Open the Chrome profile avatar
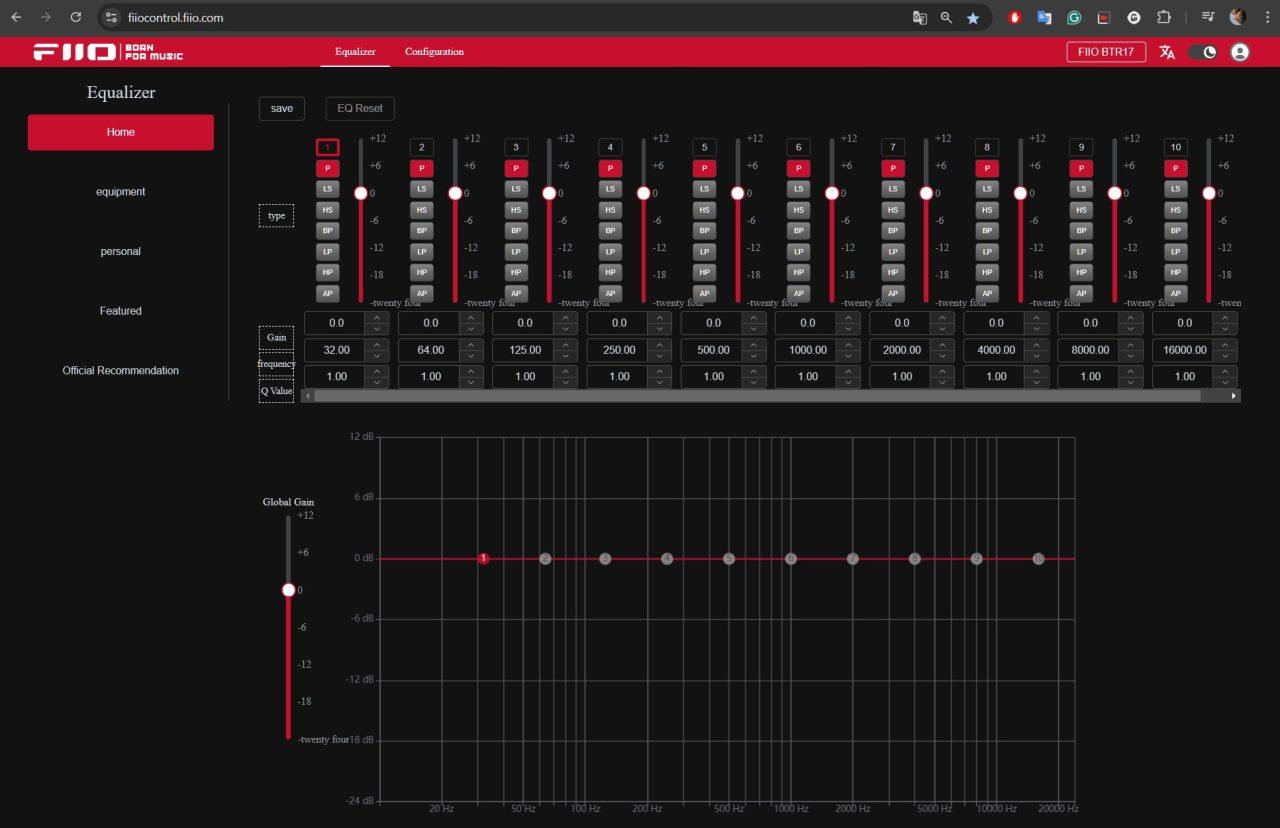 pyautogui.click(x=1237, y=17)
